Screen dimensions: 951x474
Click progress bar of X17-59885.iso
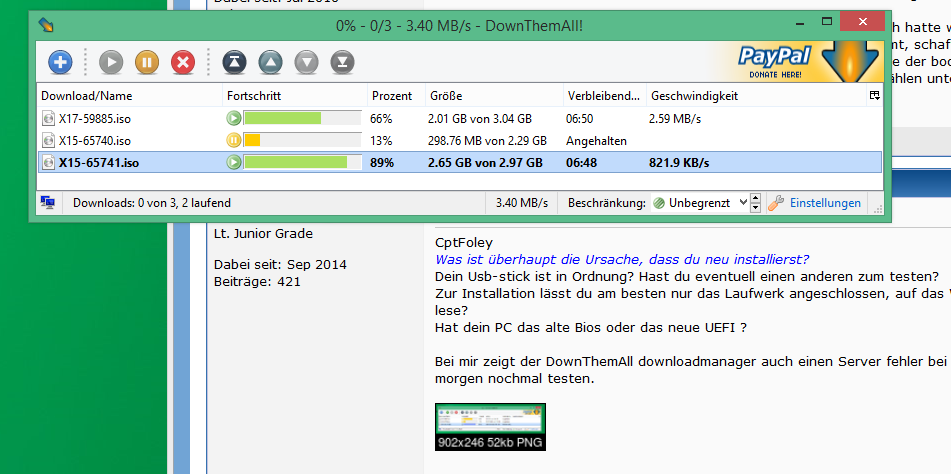(302, 118)
